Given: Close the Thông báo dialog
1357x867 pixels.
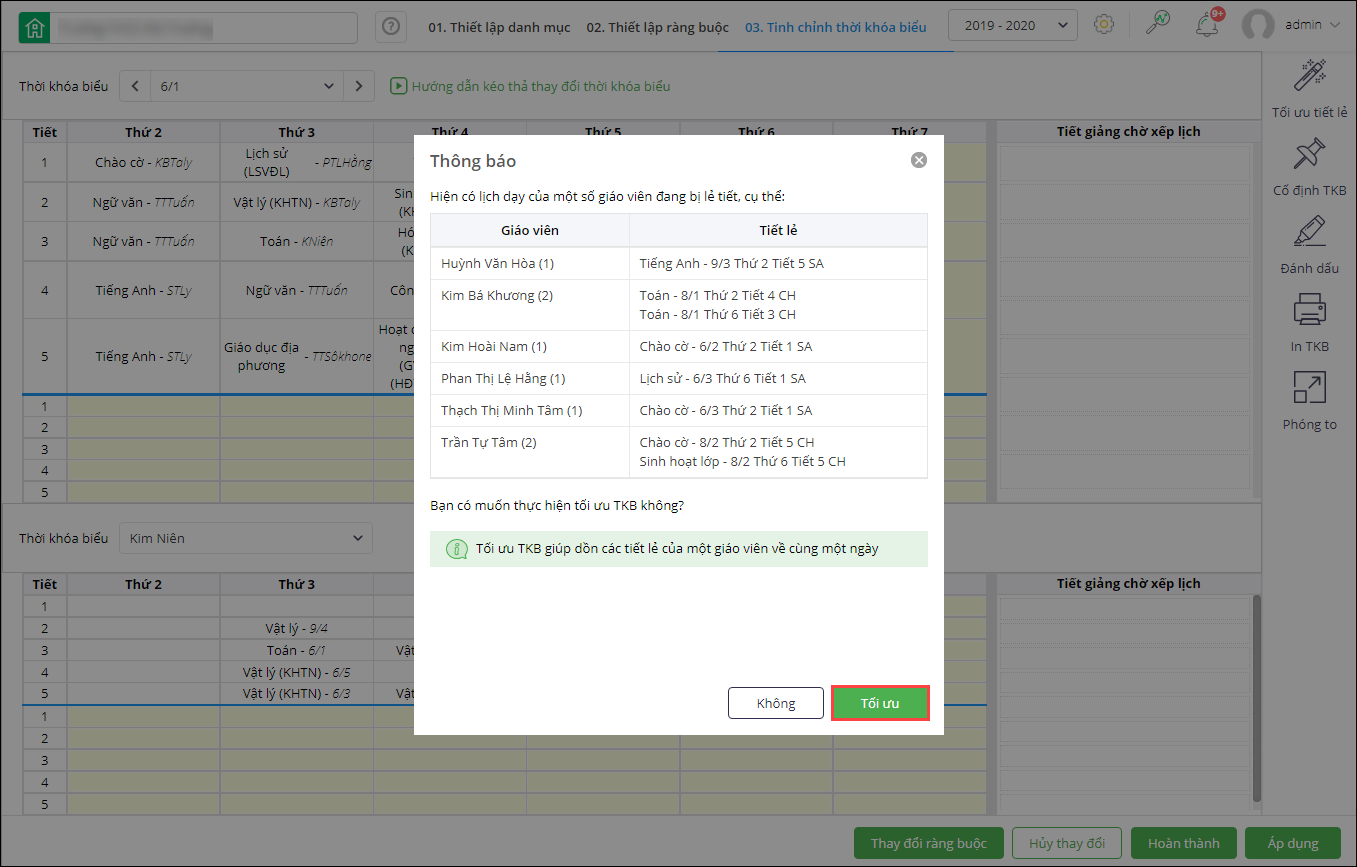Looking at the screenshot, I should pyautogui.click(x=918, y=161).
